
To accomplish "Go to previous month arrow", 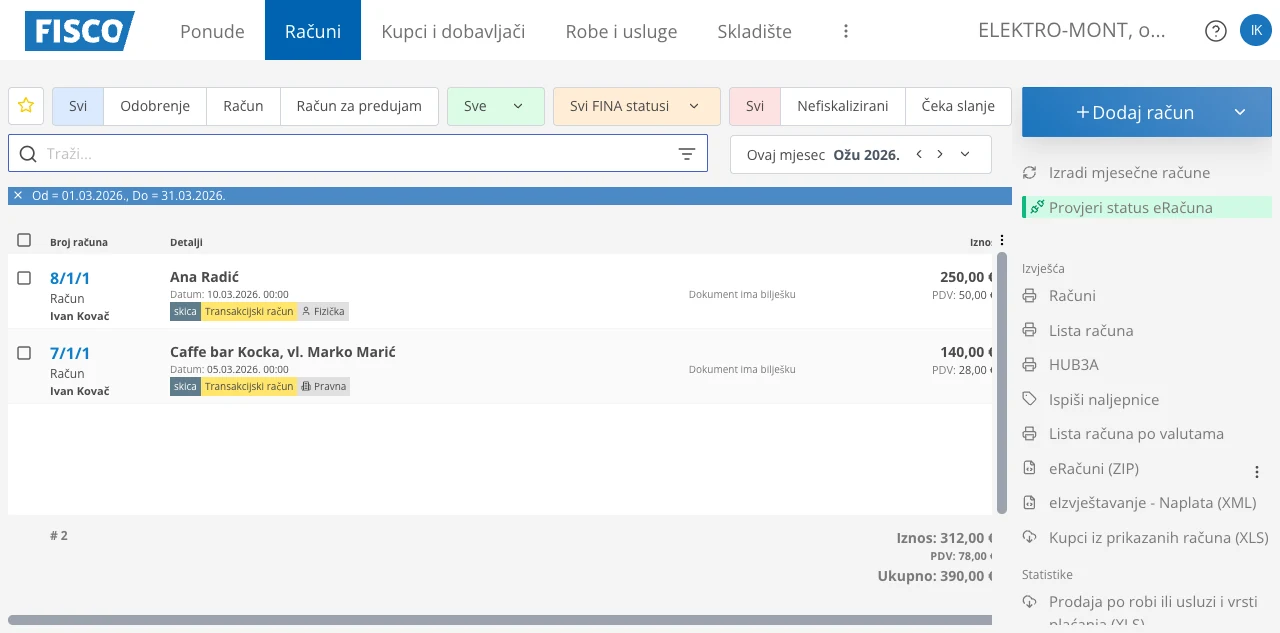I will (x=919, y=154).
